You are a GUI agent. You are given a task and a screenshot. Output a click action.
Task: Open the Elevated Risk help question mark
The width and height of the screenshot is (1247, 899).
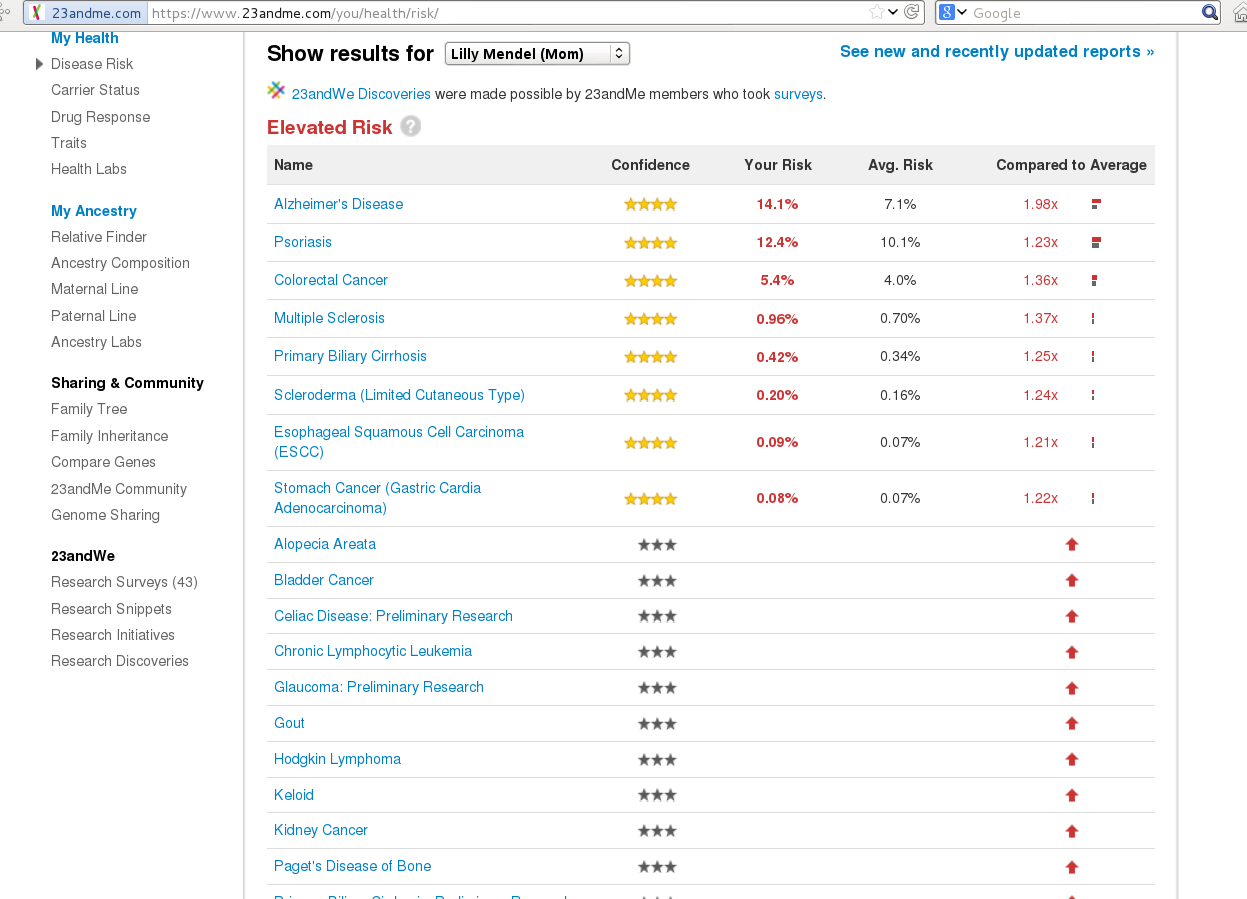click(410, 126)
